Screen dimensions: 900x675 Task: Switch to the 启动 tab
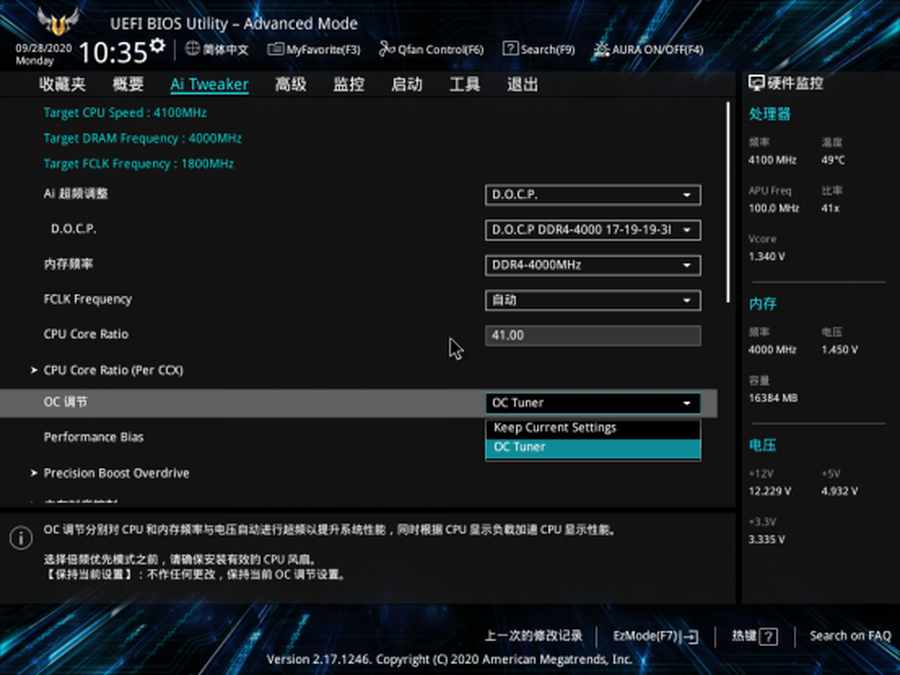(x=406, y=84)
